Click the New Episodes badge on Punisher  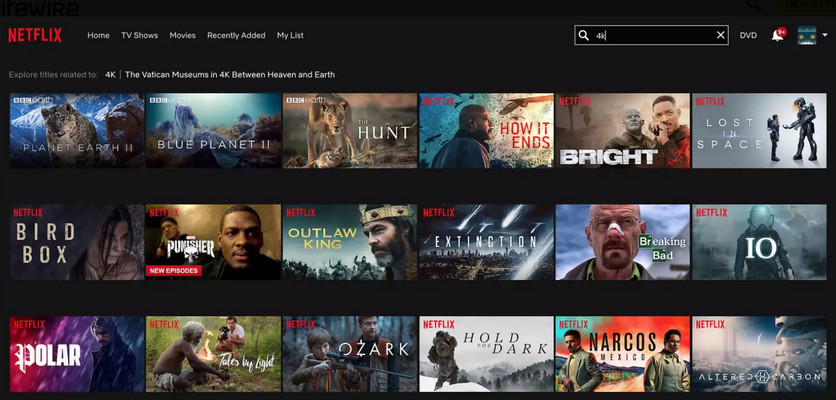click(173, 270)
